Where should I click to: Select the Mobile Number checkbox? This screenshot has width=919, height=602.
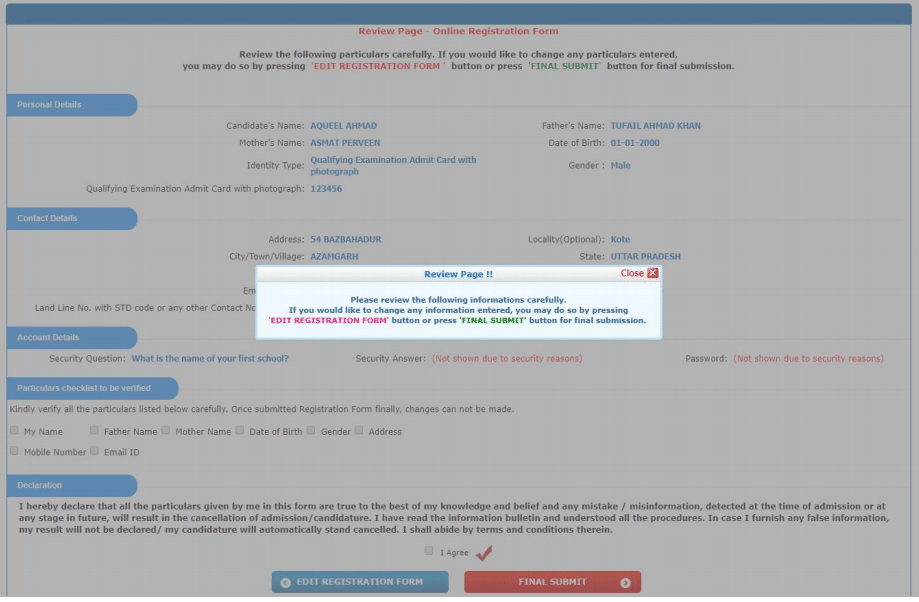click(14, 451)
